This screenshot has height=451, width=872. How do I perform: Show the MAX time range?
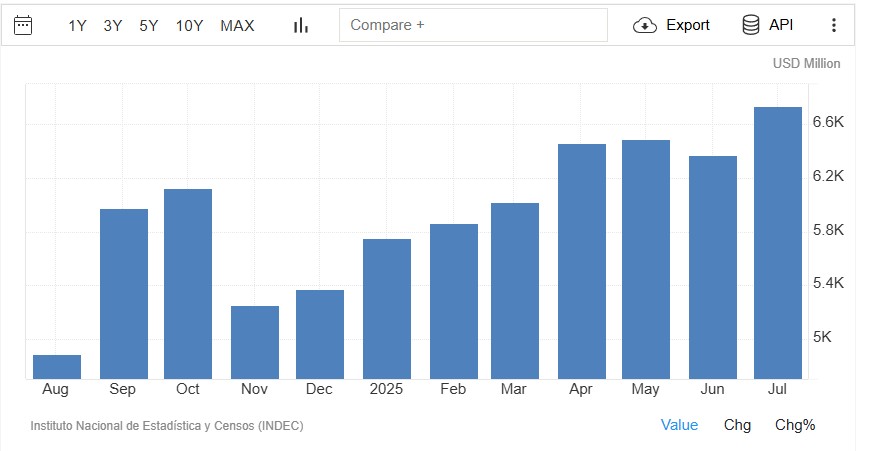(x=237, y=25)
